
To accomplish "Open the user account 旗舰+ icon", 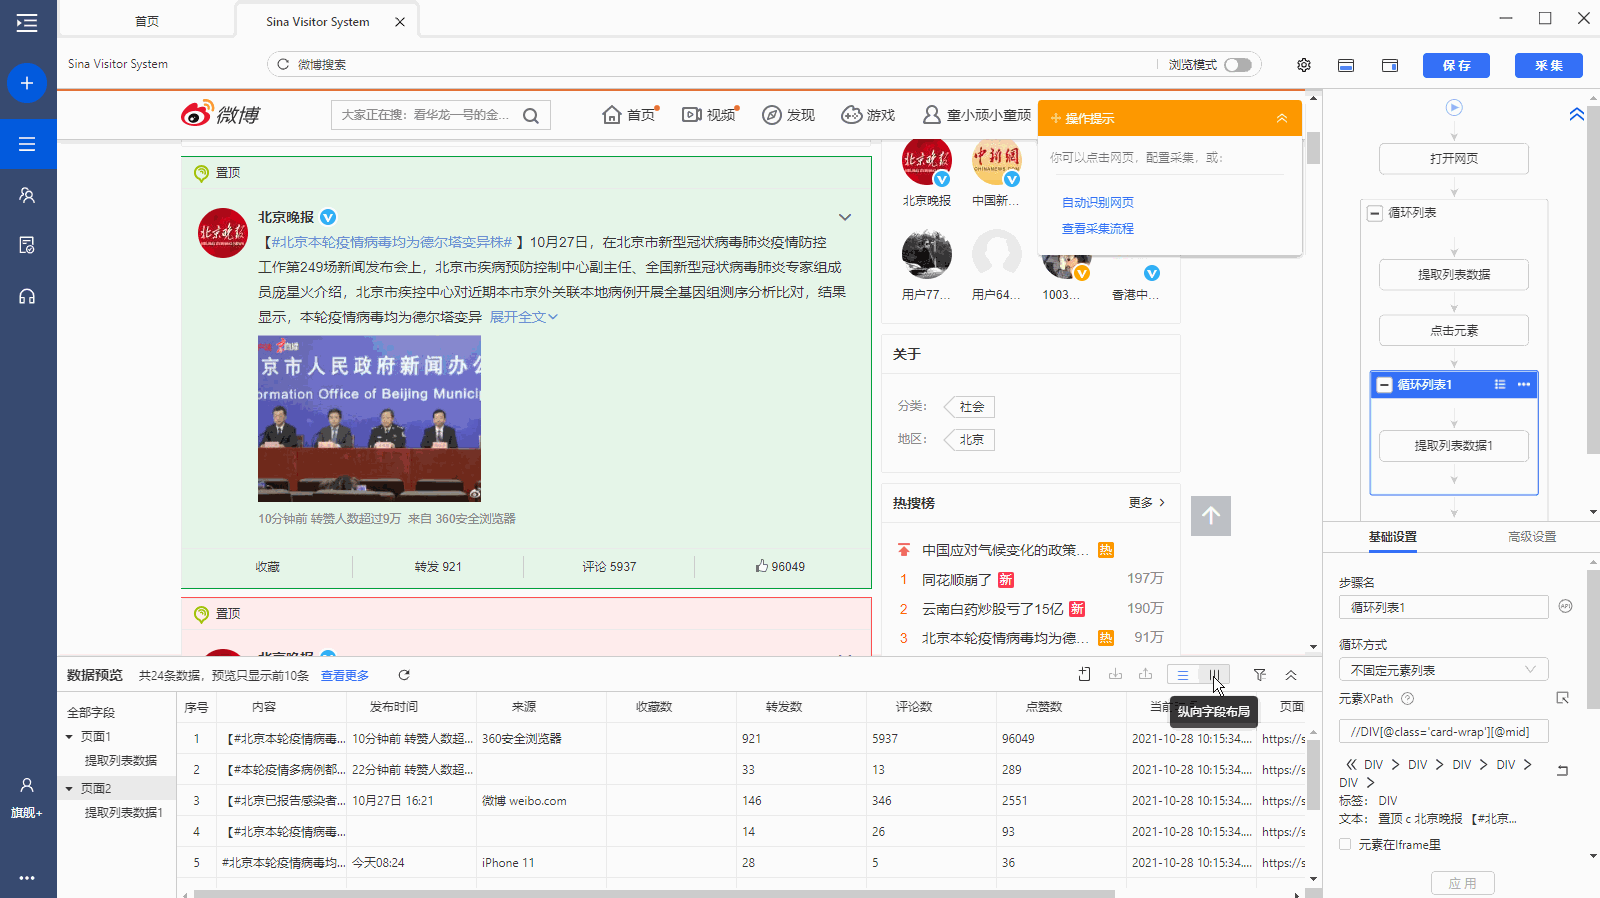I will [27, 797].
